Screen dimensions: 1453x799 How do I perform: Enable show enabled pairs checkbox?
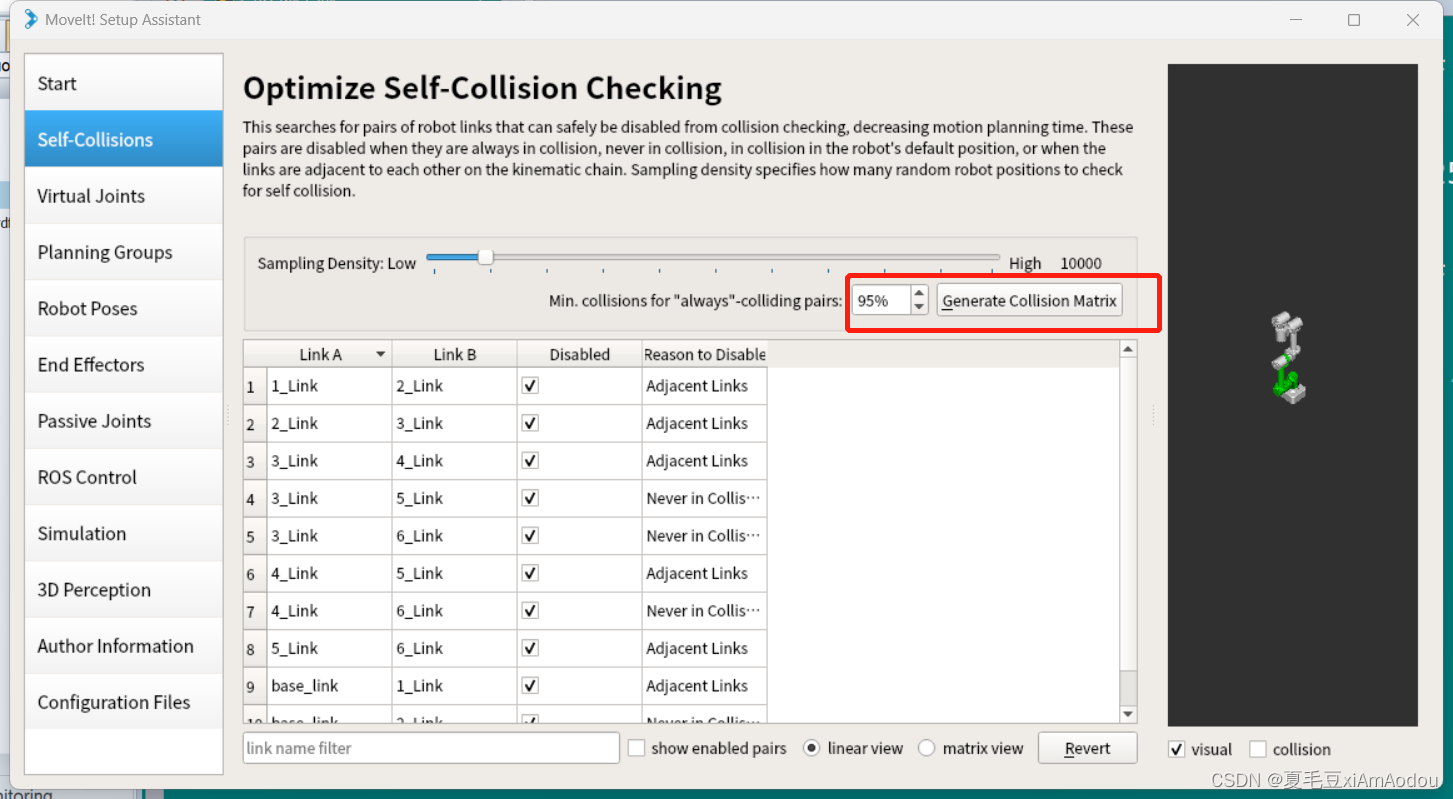point(636,748)
